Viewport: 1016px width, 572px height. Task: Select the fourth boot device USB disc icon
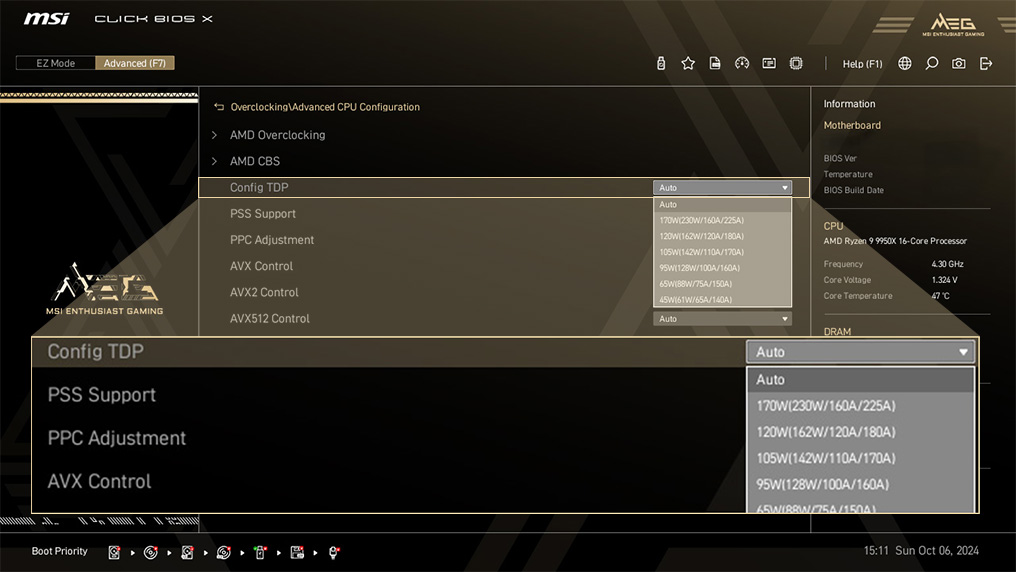pos(224,552)
